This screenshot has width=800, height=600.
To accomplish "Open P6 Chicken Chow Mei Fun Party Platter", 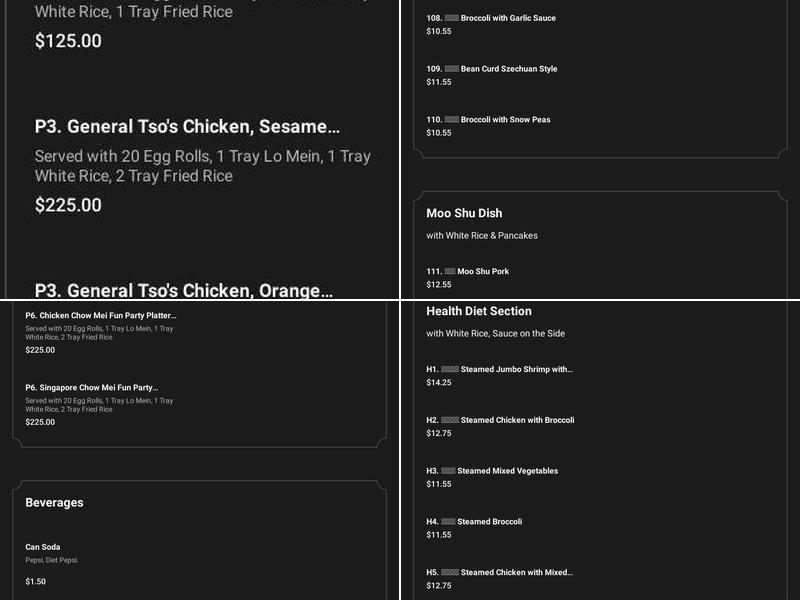I will coord(101,315).
